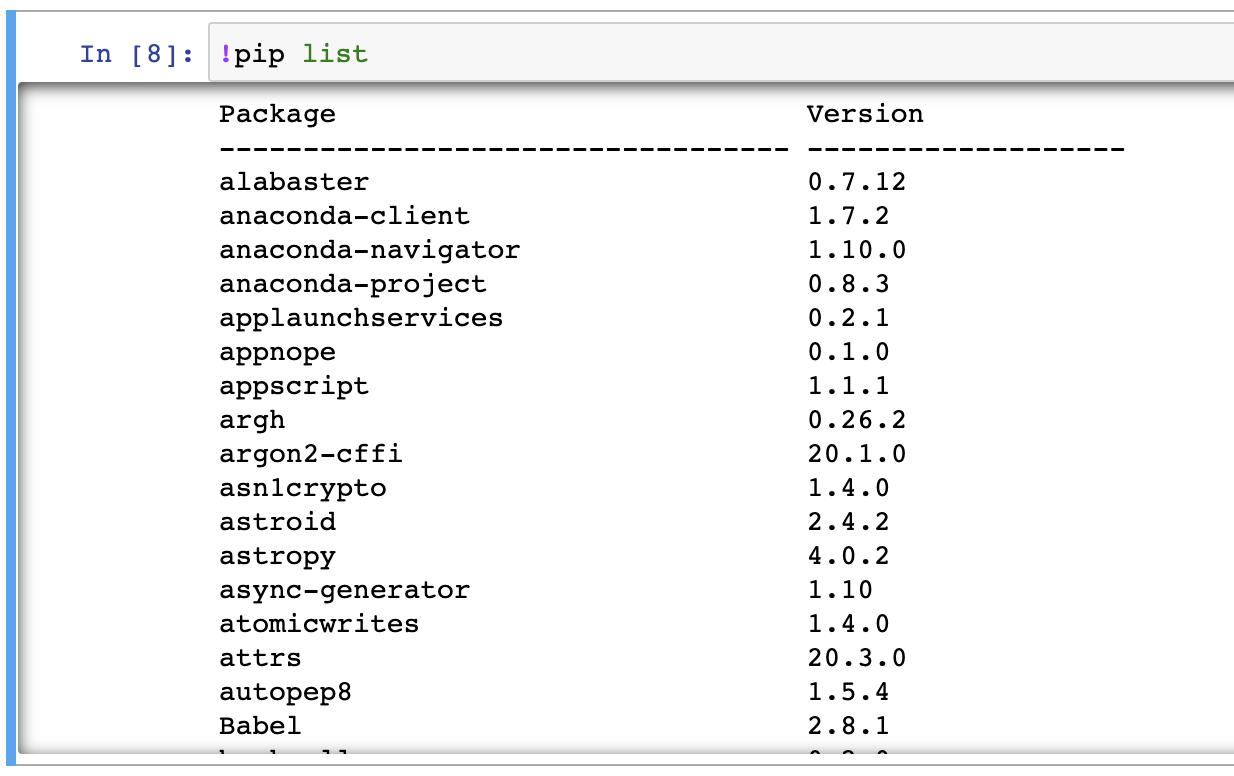The width and height of the screenshot is (1234, 776).
Task: Select the 'astroid' package name
Action: point(278,522)
